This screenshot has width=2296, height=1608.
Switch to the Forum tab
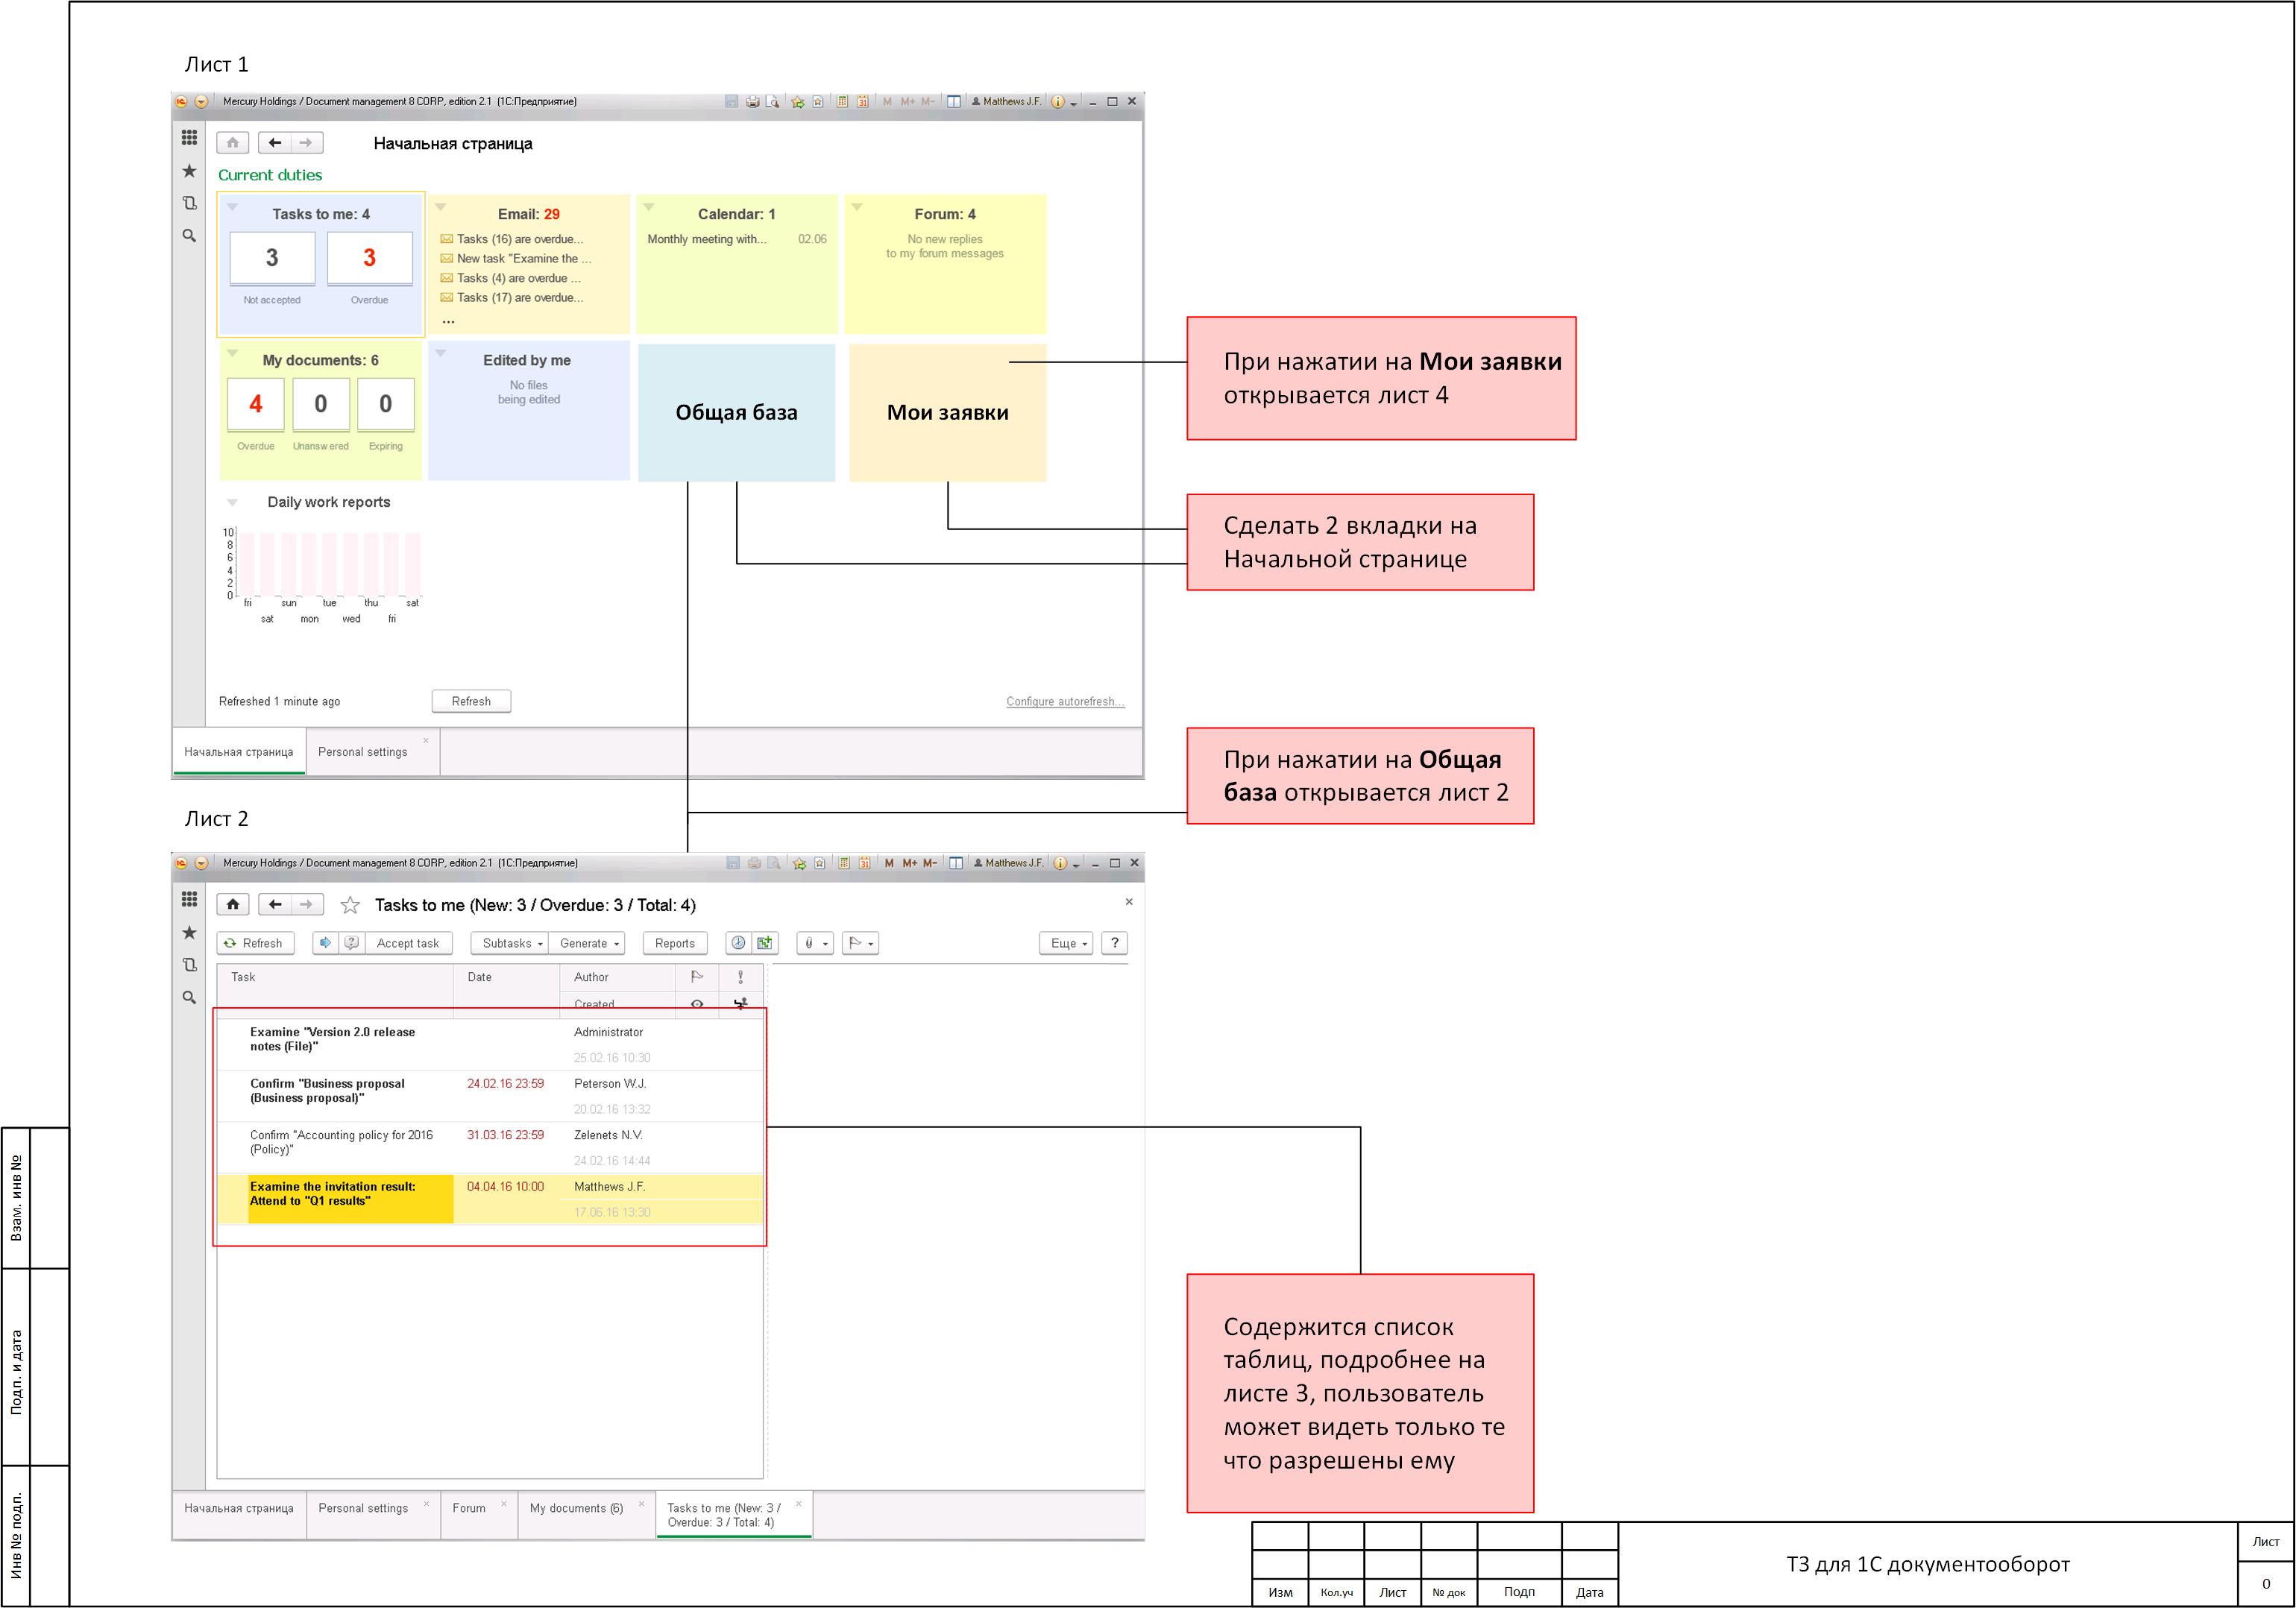click(468, 1508)
